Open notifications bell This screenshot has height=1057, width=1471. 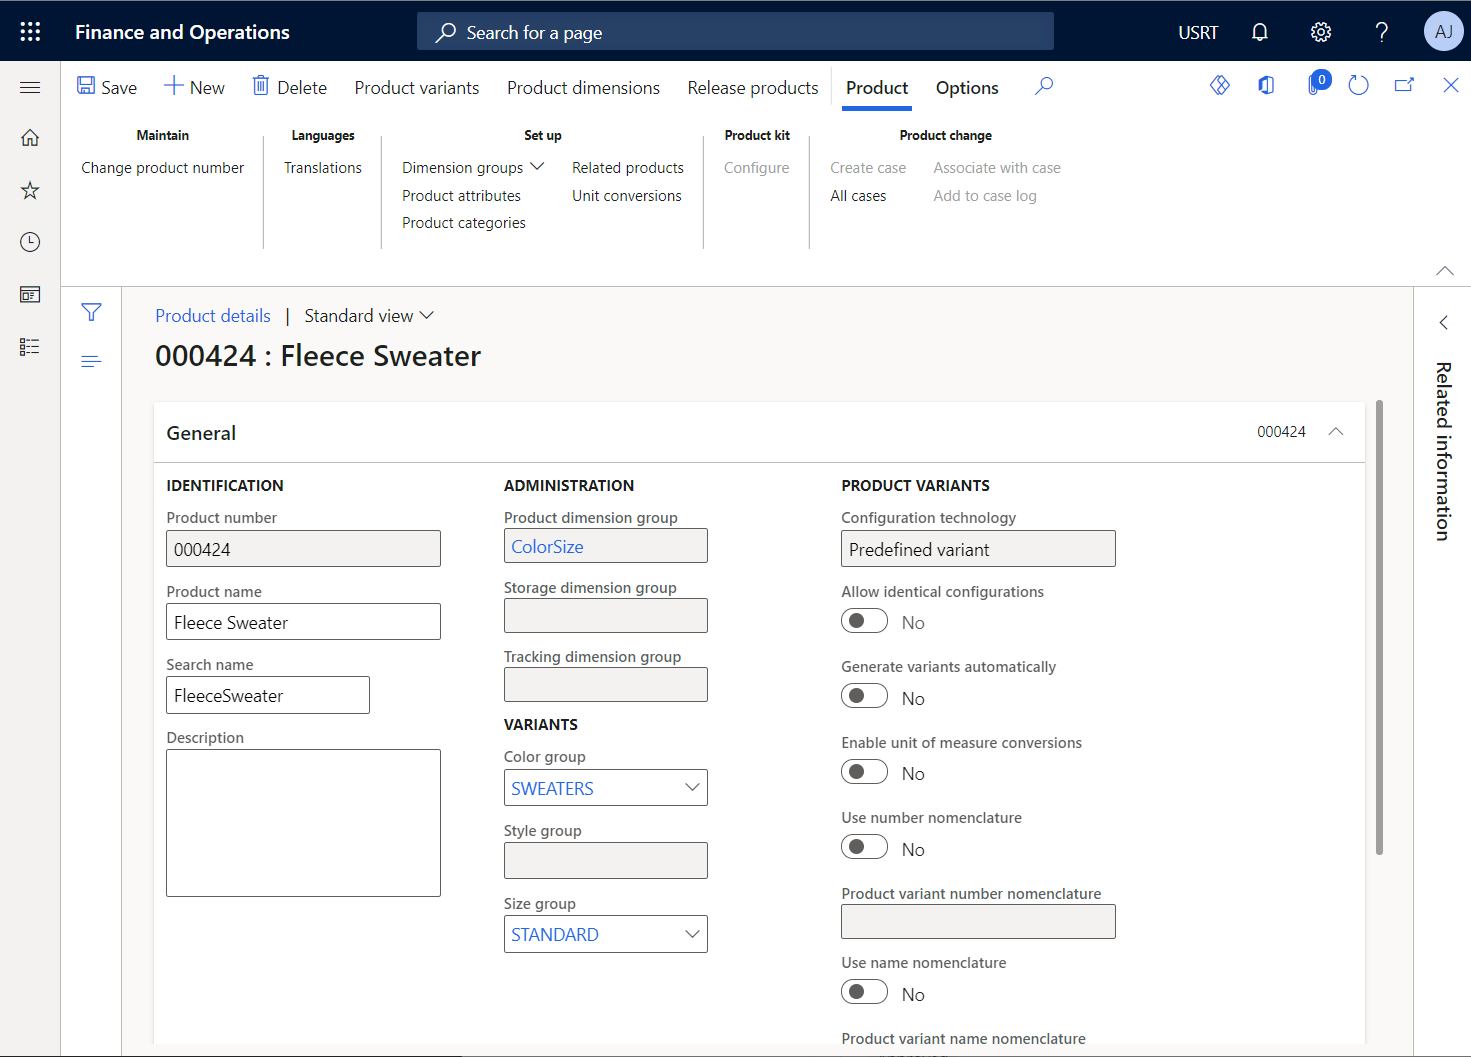pyautogui.click(x=1260, y=32)
